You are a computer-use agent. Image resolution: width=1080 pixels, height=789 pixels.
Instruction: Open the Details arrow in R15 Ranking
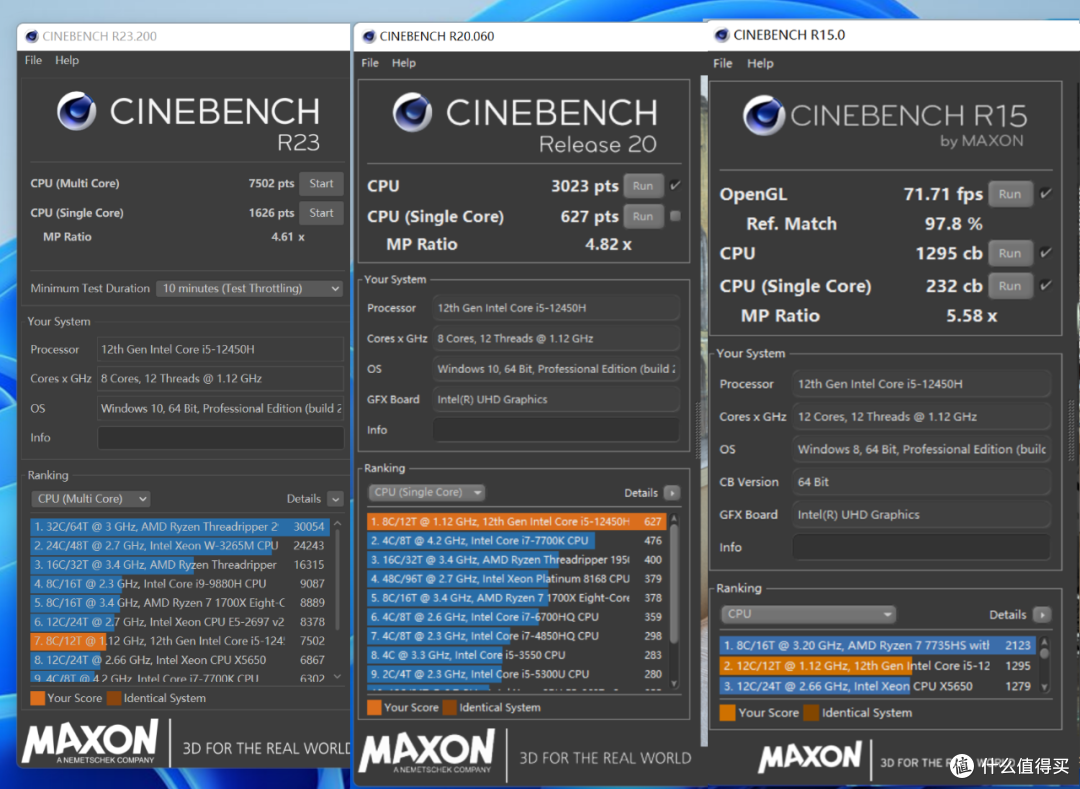pyautogui.click(x=1042, y=615)
